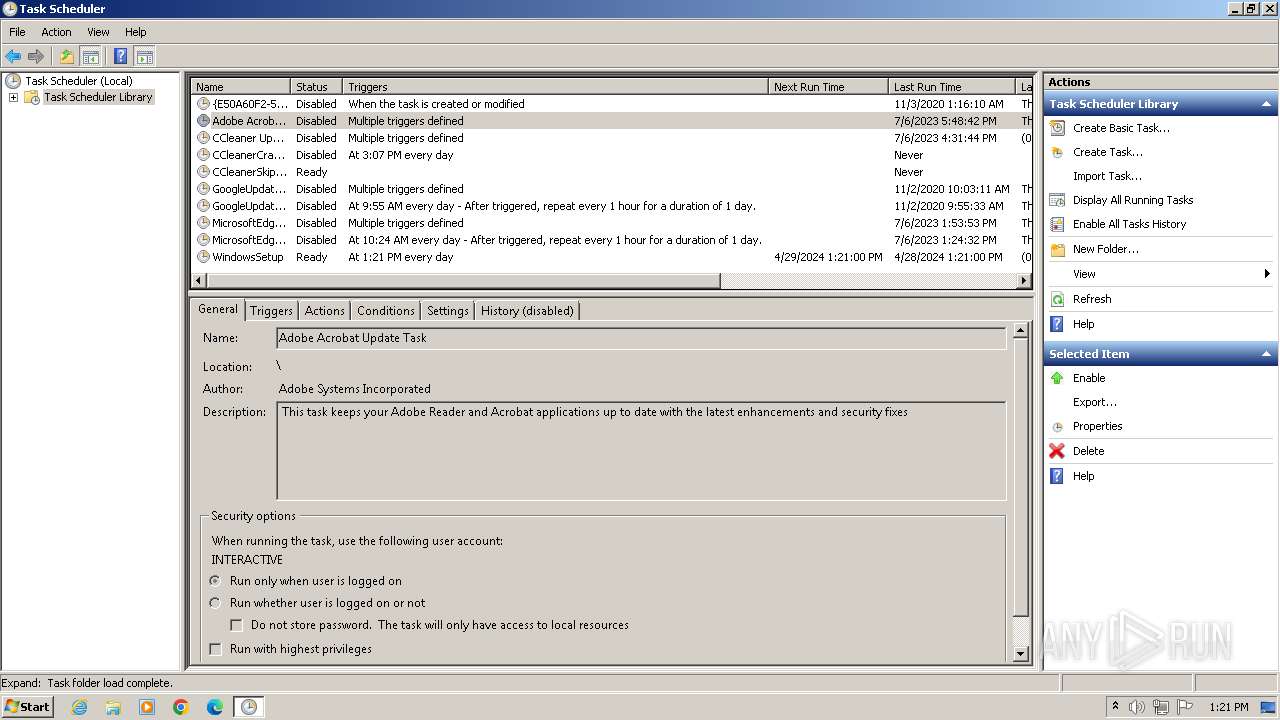
Task: Sort by Triggers column header
Action: point(555,87)
